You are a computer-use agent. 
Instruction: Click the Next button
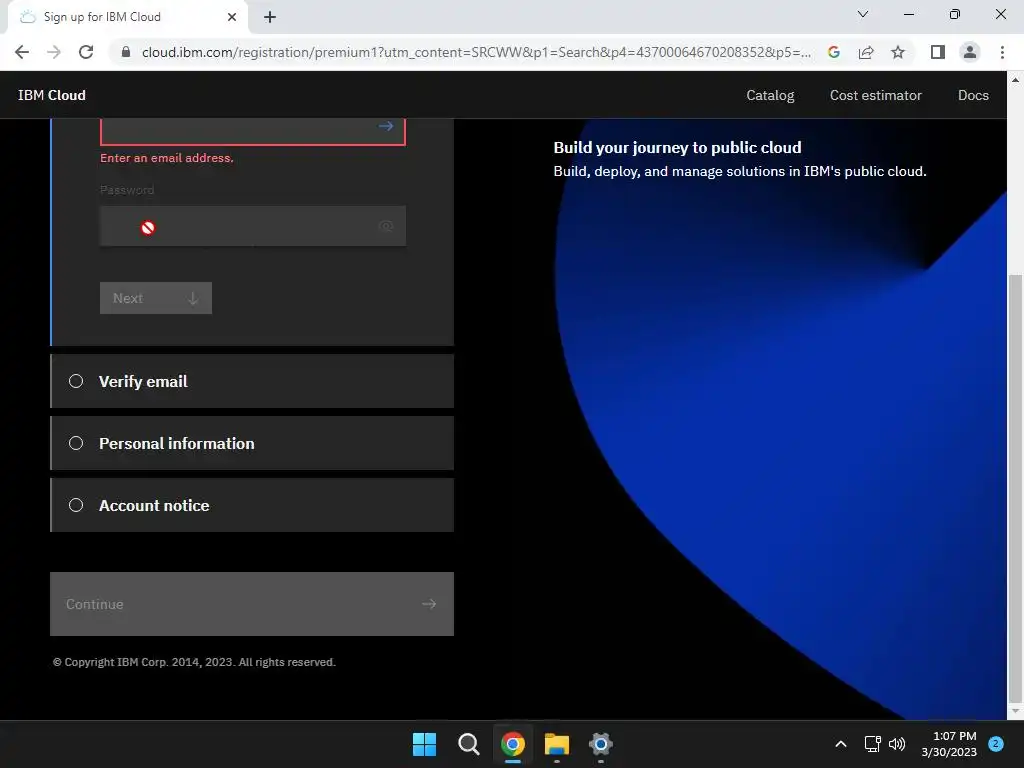point(155,298)
